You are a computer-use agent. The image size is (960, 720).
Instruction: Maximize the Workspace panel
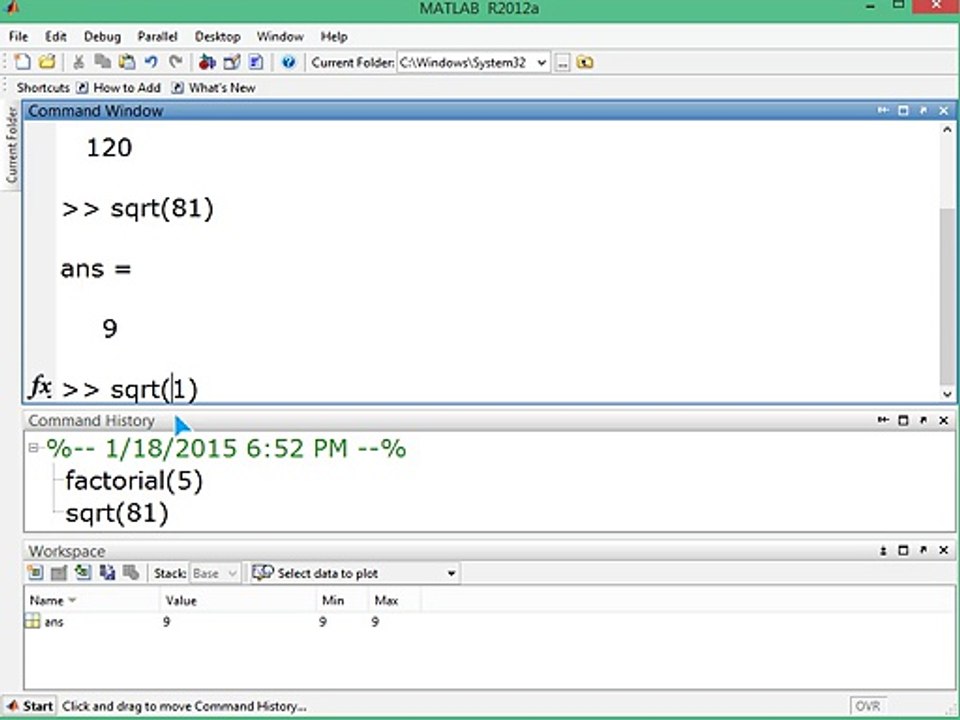903,550
